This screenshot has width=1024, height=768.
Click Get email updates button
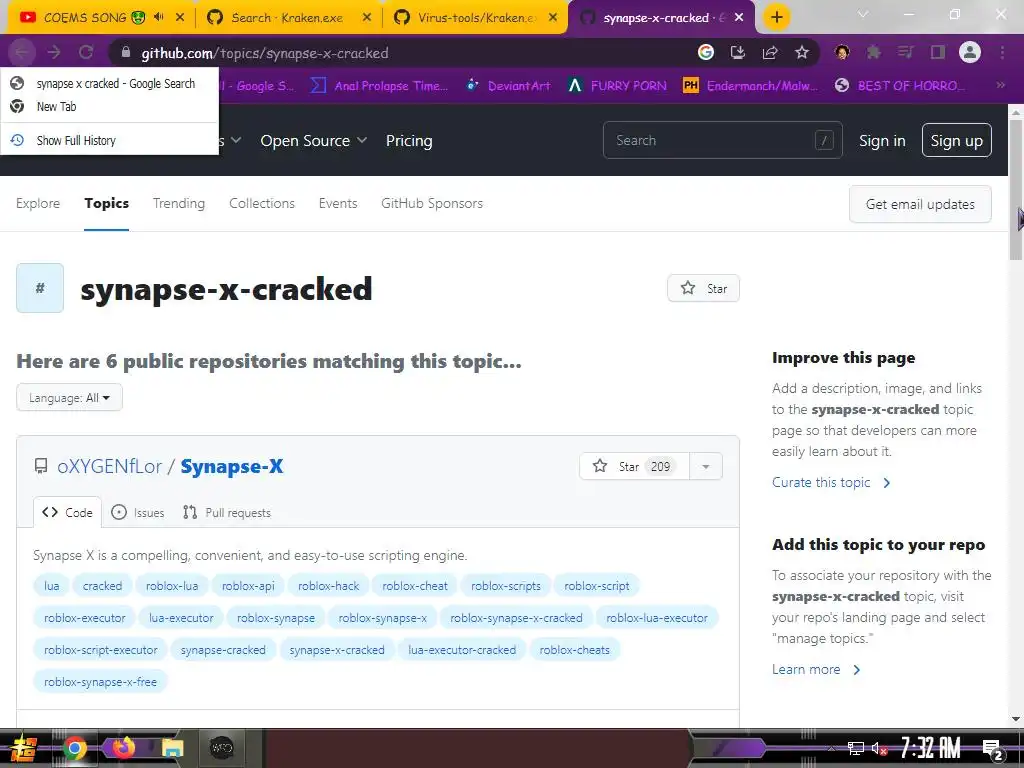pyautogui.click(x=920, y=204)
